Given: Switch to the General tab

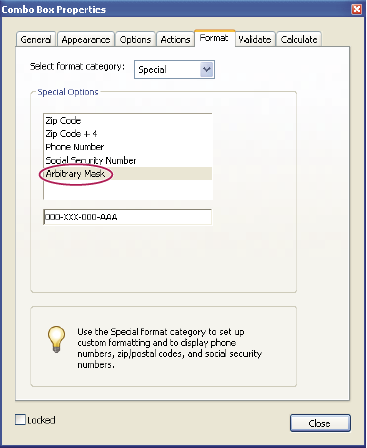Looking at the screenshot, I should click(x=36, y=39).
